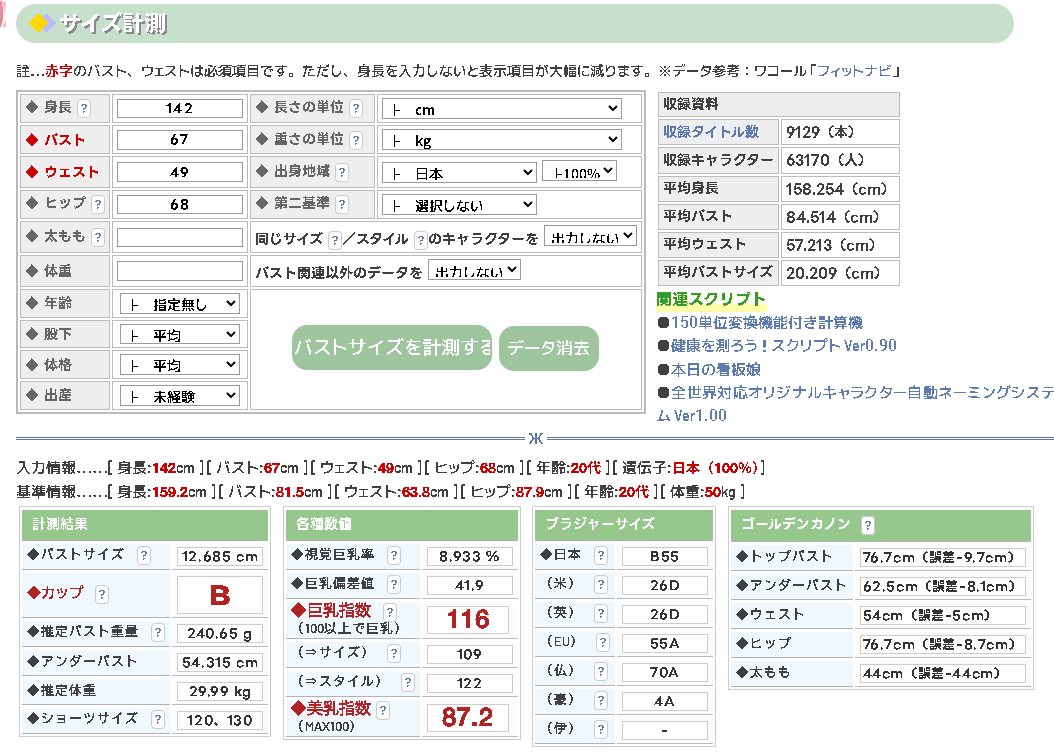
Task: Open the 出産 未経験 dropdown
Action: coord(180,397)
